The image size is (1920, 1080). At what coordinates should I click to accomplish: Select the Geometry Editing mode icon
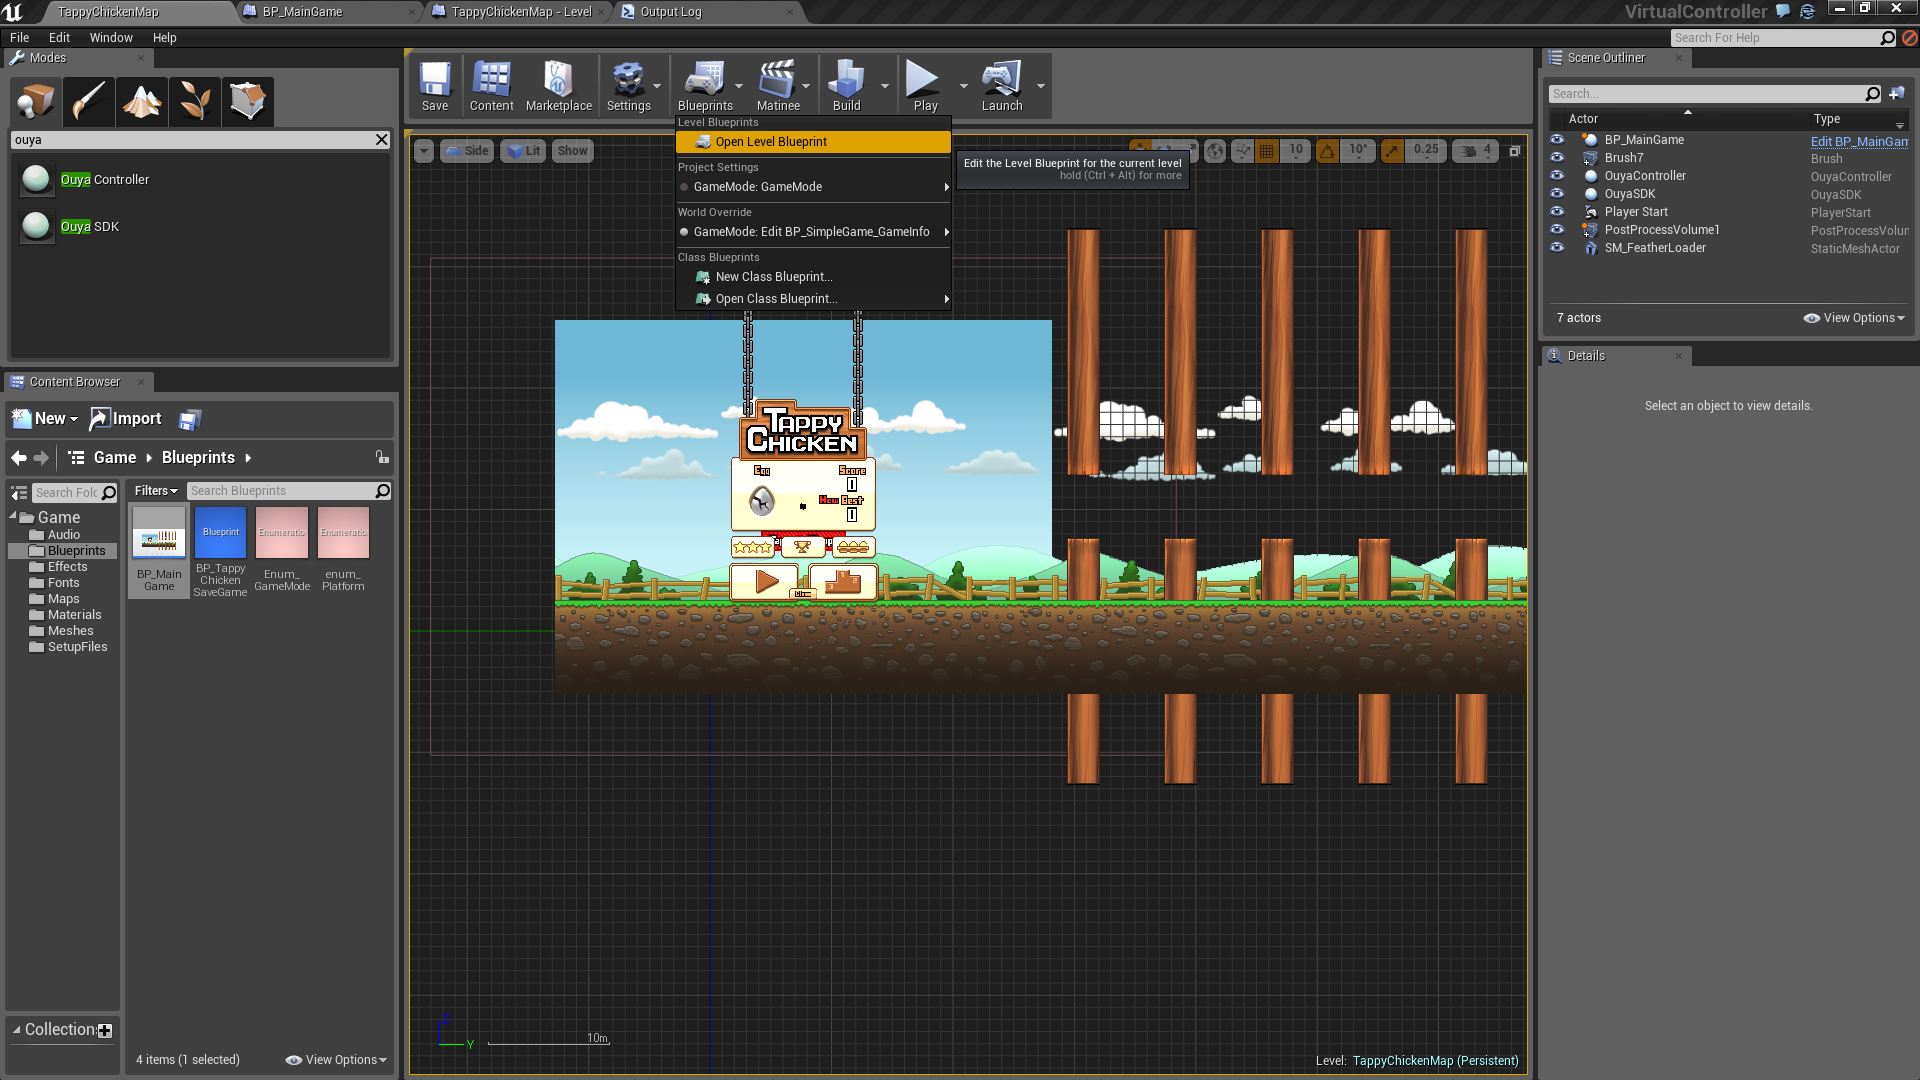247,101
